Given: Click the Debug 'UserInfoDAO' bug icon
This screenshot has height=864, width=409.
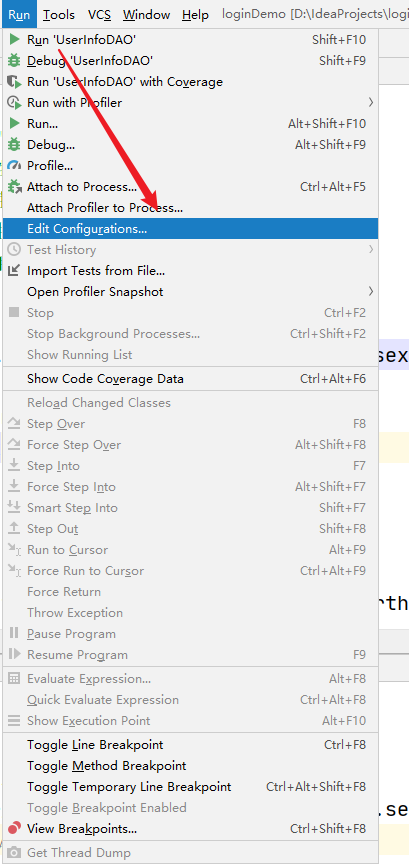Looking at the screenshot, I should coord(14,61).
